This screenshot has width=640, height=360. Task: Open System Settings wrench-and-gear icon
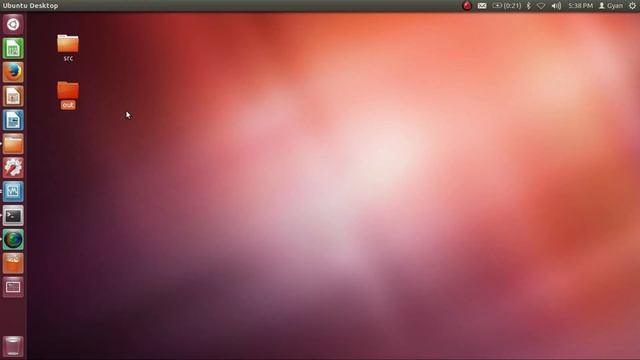pyautogui.click(x=13, y=168)
